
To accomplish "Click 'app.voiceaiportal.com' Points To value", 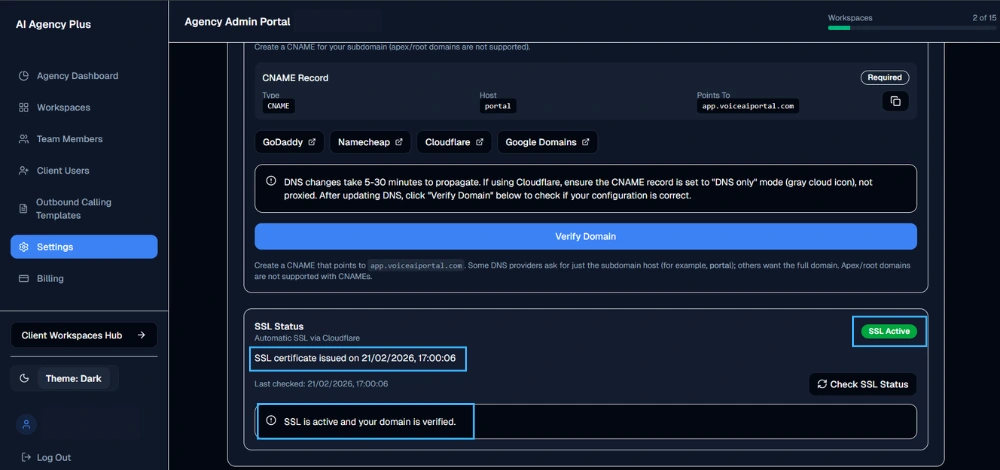I will [747, 106].
